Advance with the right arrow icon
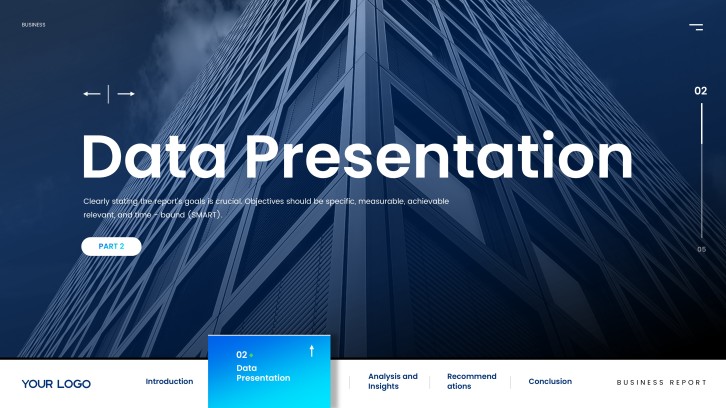The image size is (726, 408). (x=126, y=94)
